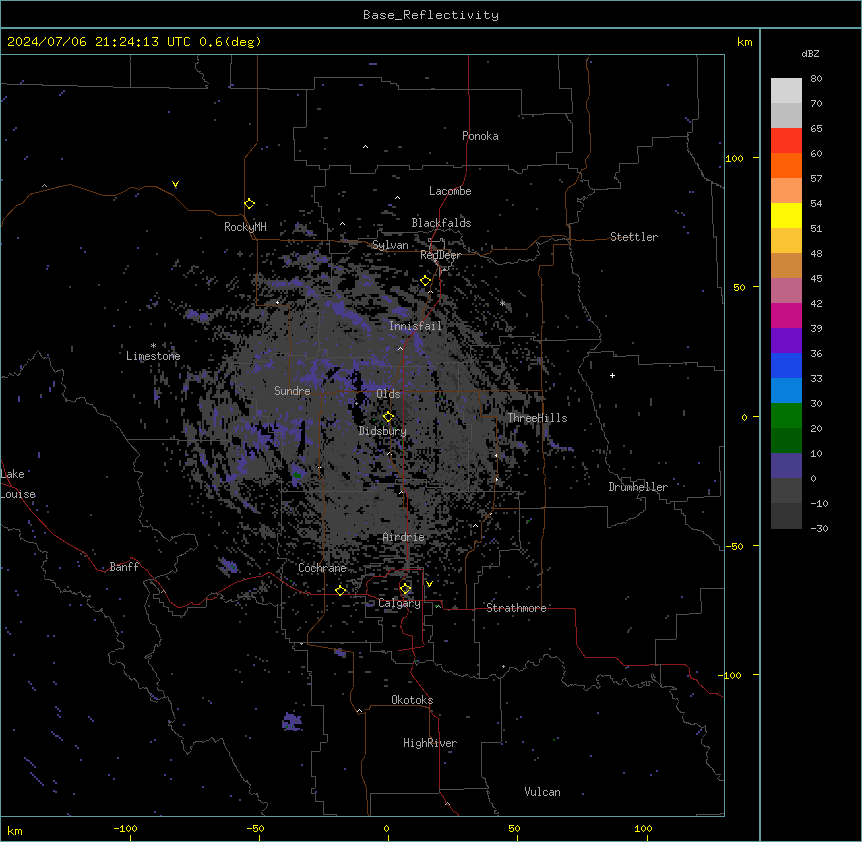Screen dimensions: 862x842
Task: Click the Base_Reflectivity title
Action: pyautogui.click(x=431, y=15)
